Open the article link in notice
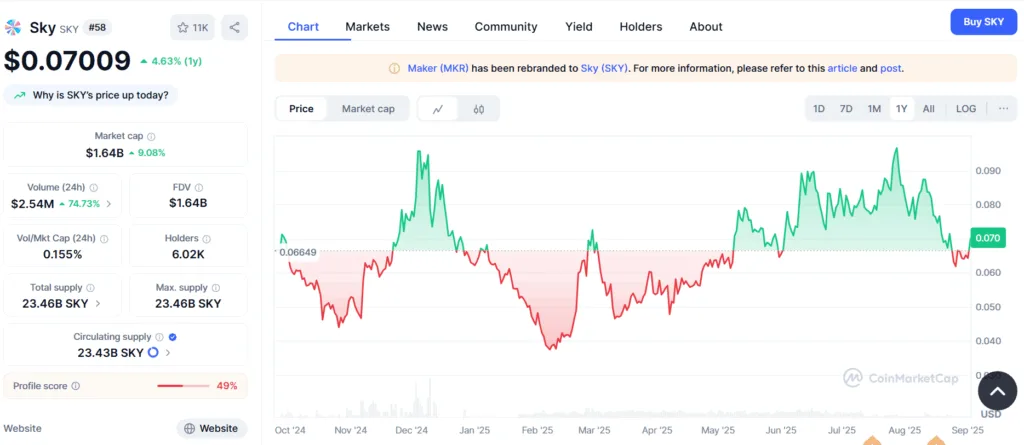This screenshot has height=445, width=1024. click(842, 68)
